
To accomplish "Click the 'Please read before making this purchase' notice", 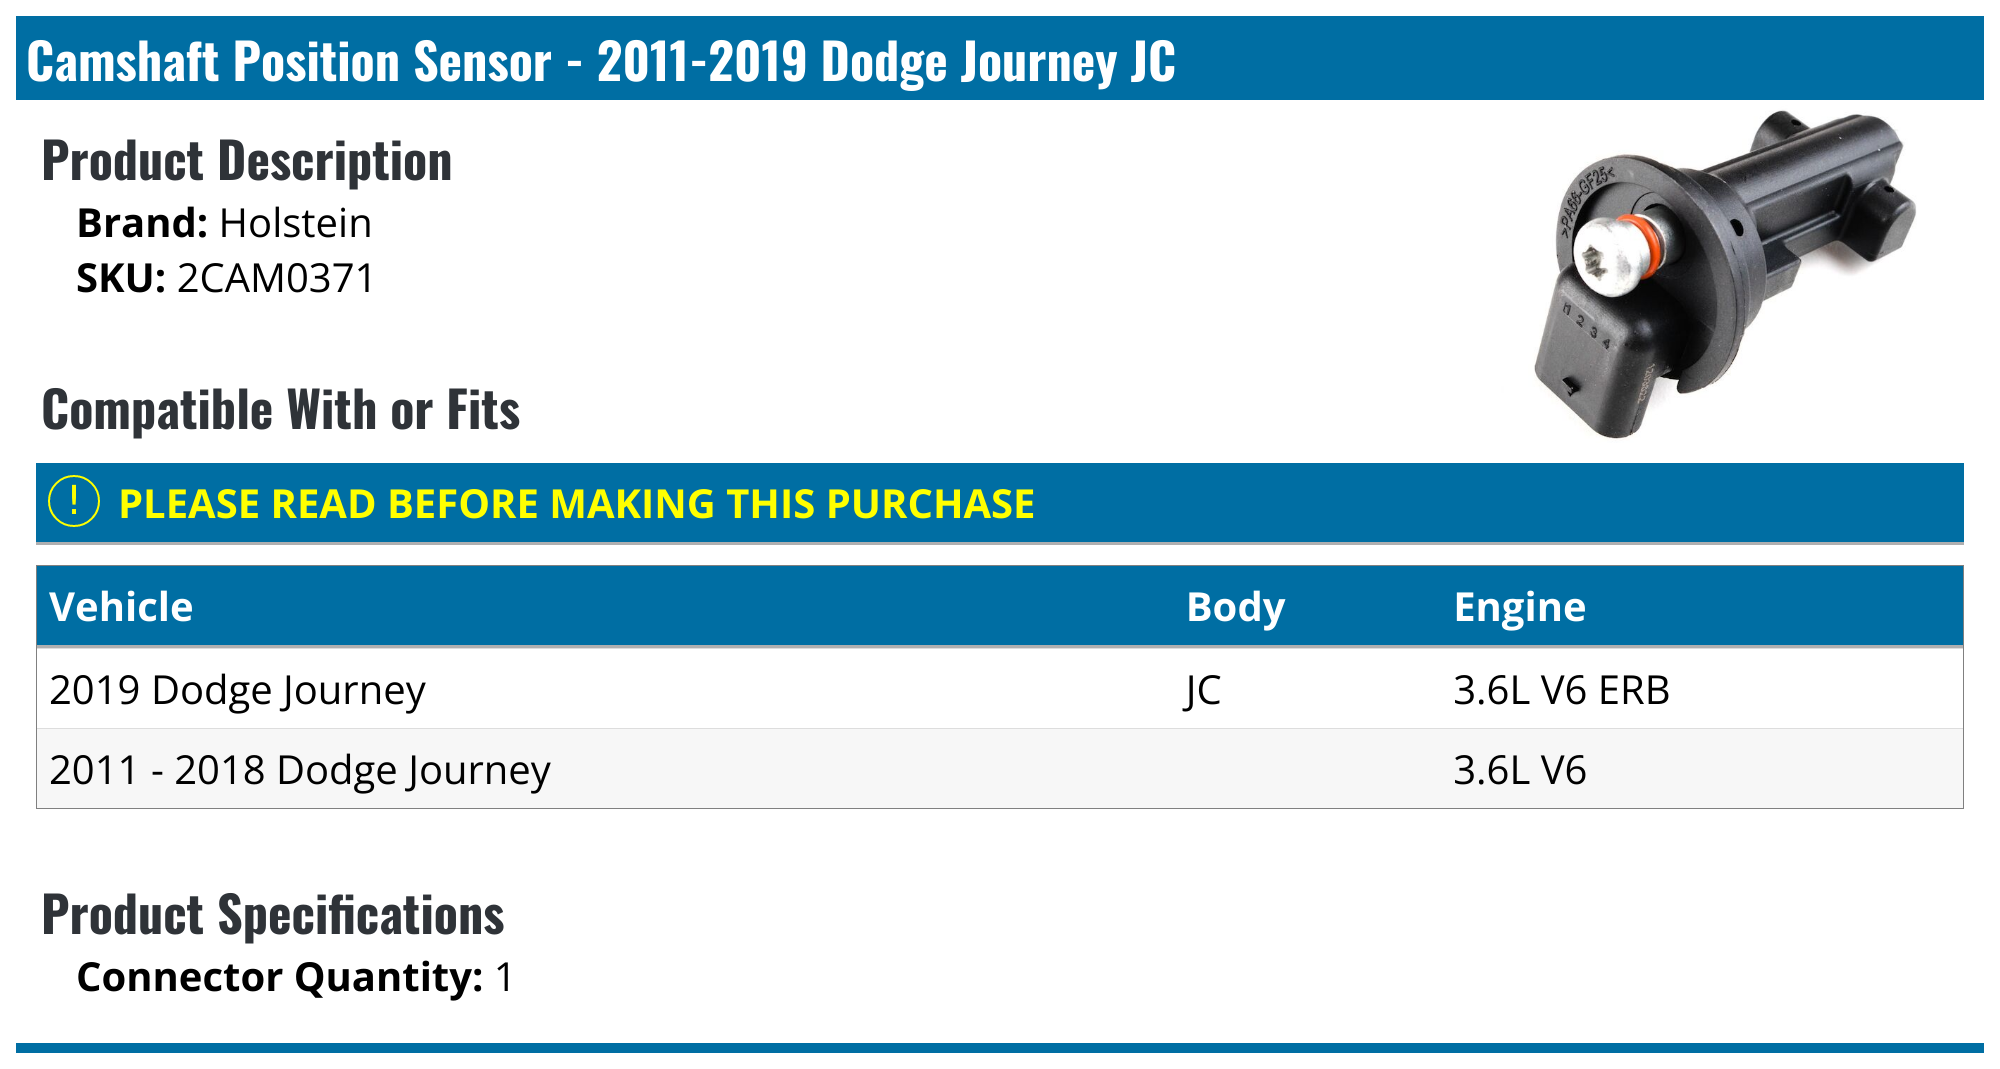I will pyautogui.click(x=576, y=504).
